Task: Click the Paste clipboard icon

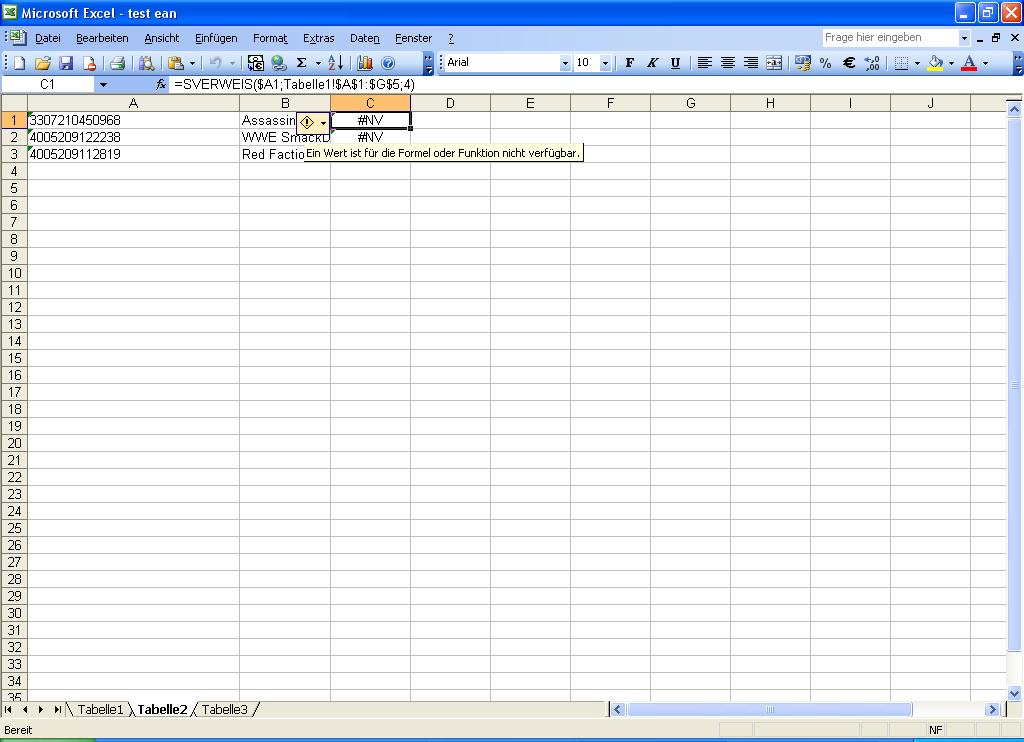Action: [175, 63]
